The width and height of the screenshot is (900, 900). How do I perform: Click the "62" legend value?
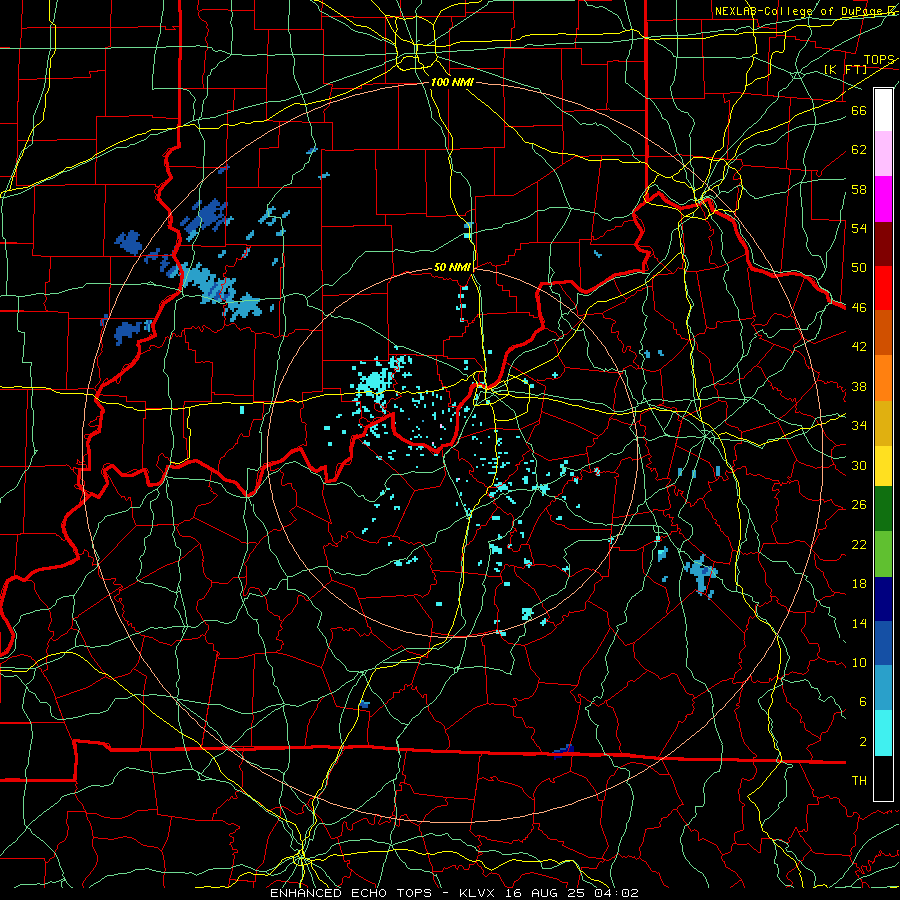[x=859, y=150]
